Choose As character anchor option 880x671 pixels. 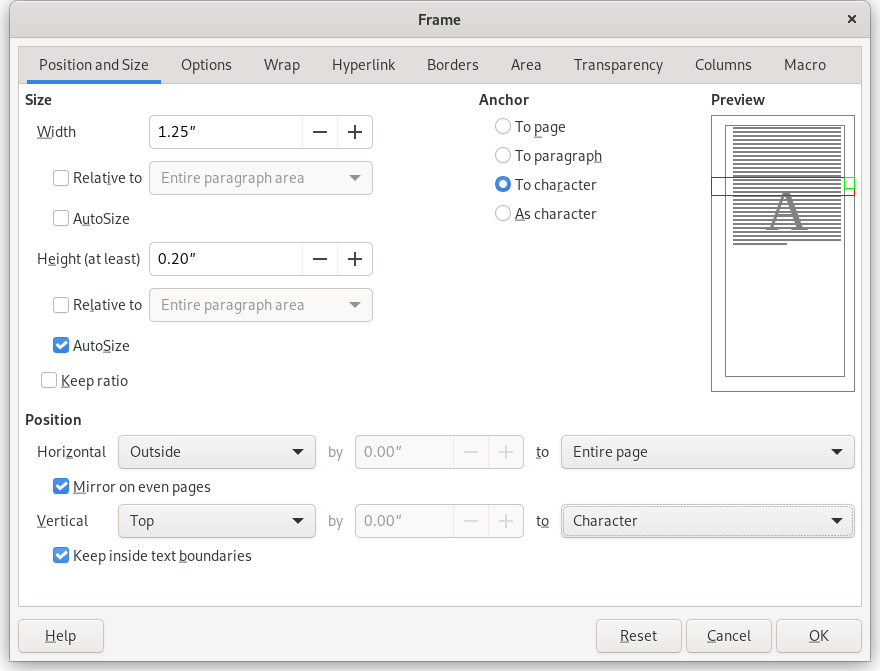coord(503,214)
